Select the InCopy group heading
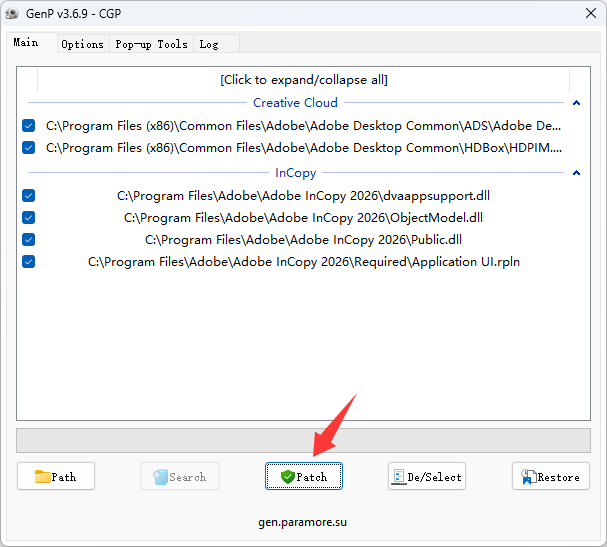 (295, 173)
